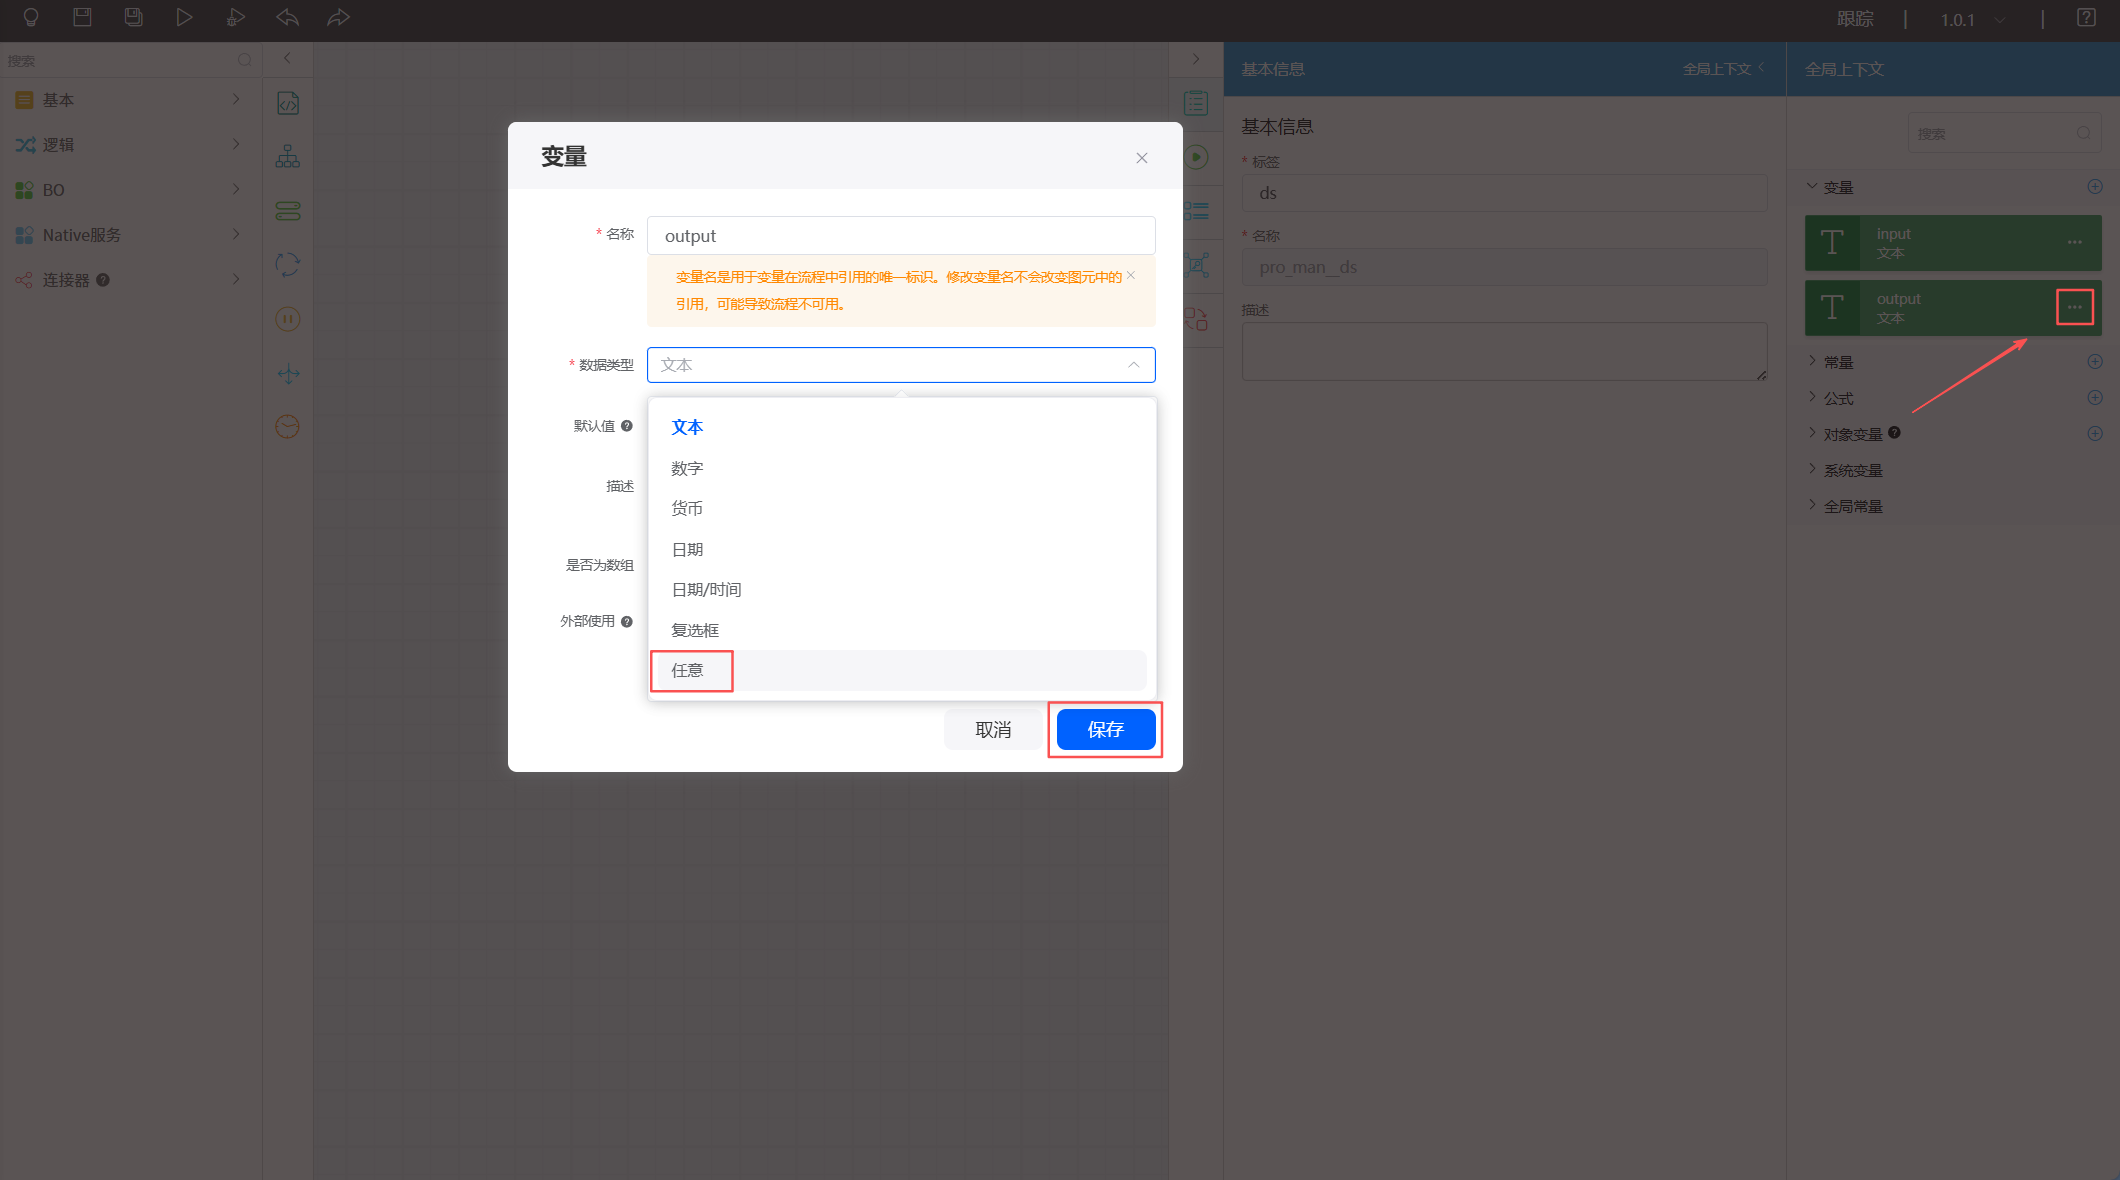Select 任意 from data type list
Viewport: 2120px width, 1180px height.
click(688, 670)
